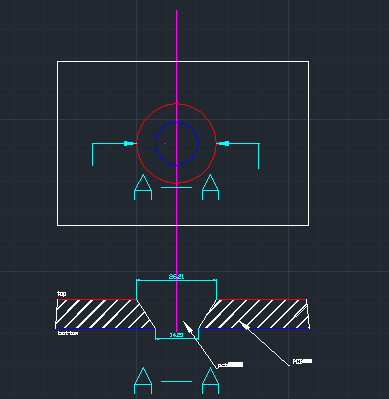The image size is (389, 399).
Task: Click the left 'pcb' leader label
Action: point(230,365)
